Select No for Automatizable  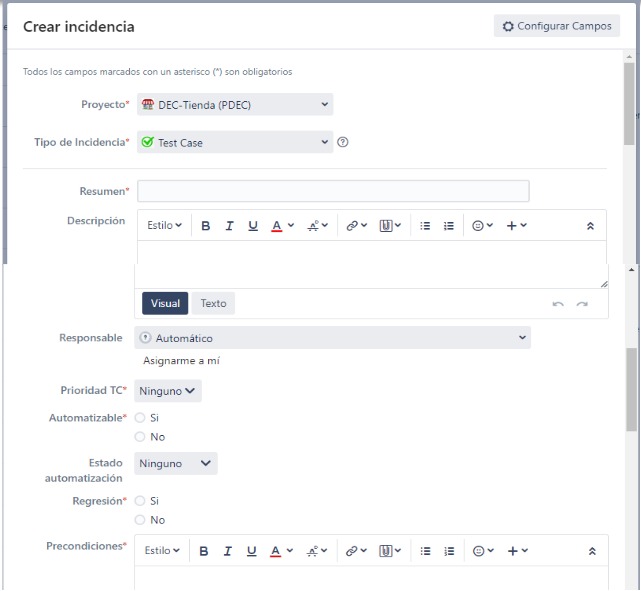[140, 437]
